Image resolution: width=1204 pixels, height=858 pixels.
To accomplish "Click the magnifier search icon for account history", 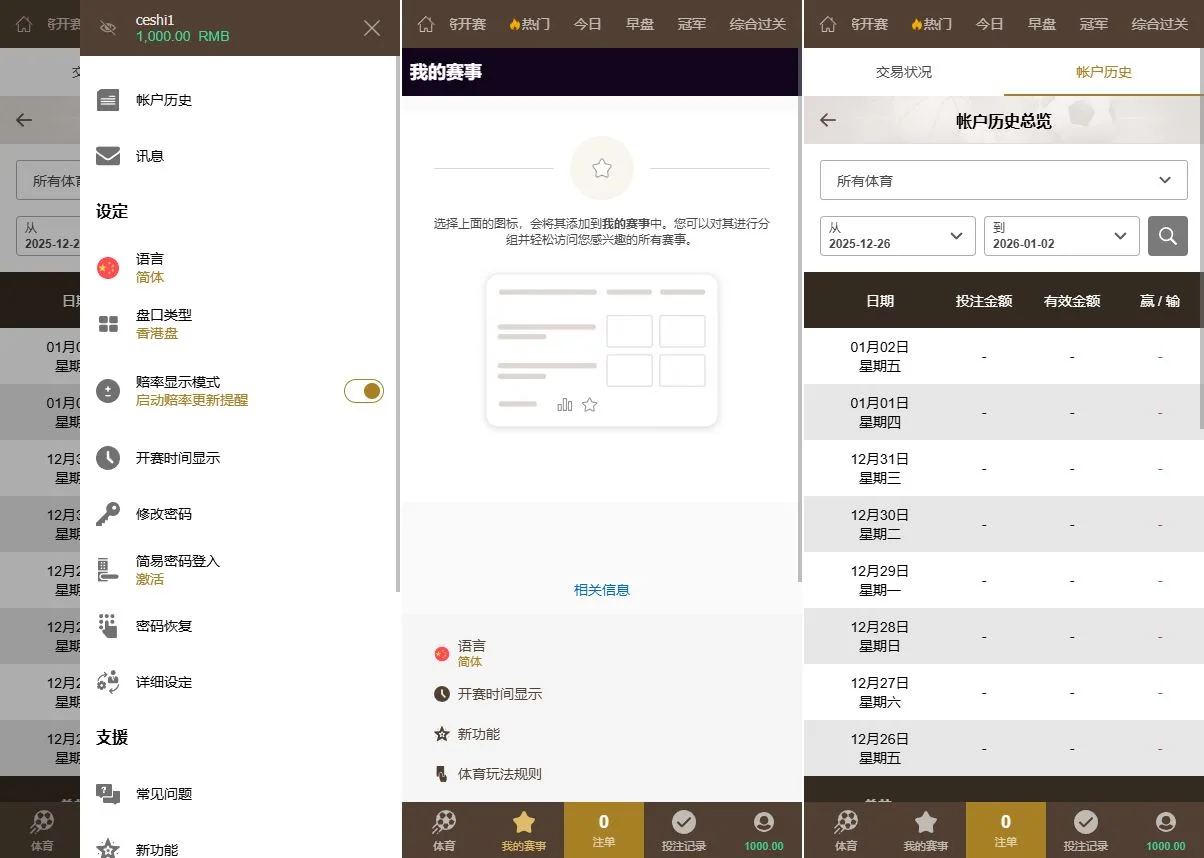I will tap(1167, 236).
